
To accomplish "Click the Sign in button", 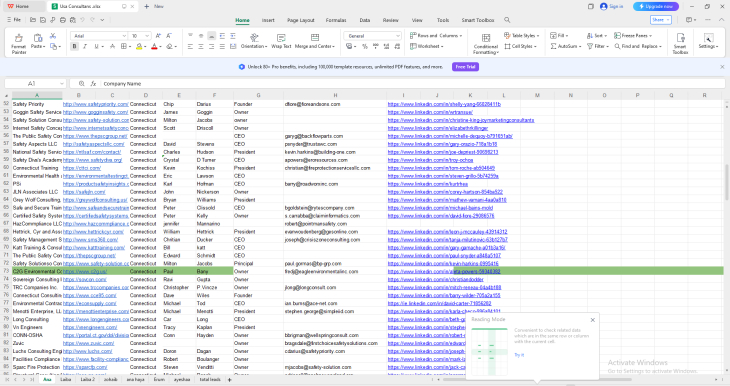I will coord(612,7).
